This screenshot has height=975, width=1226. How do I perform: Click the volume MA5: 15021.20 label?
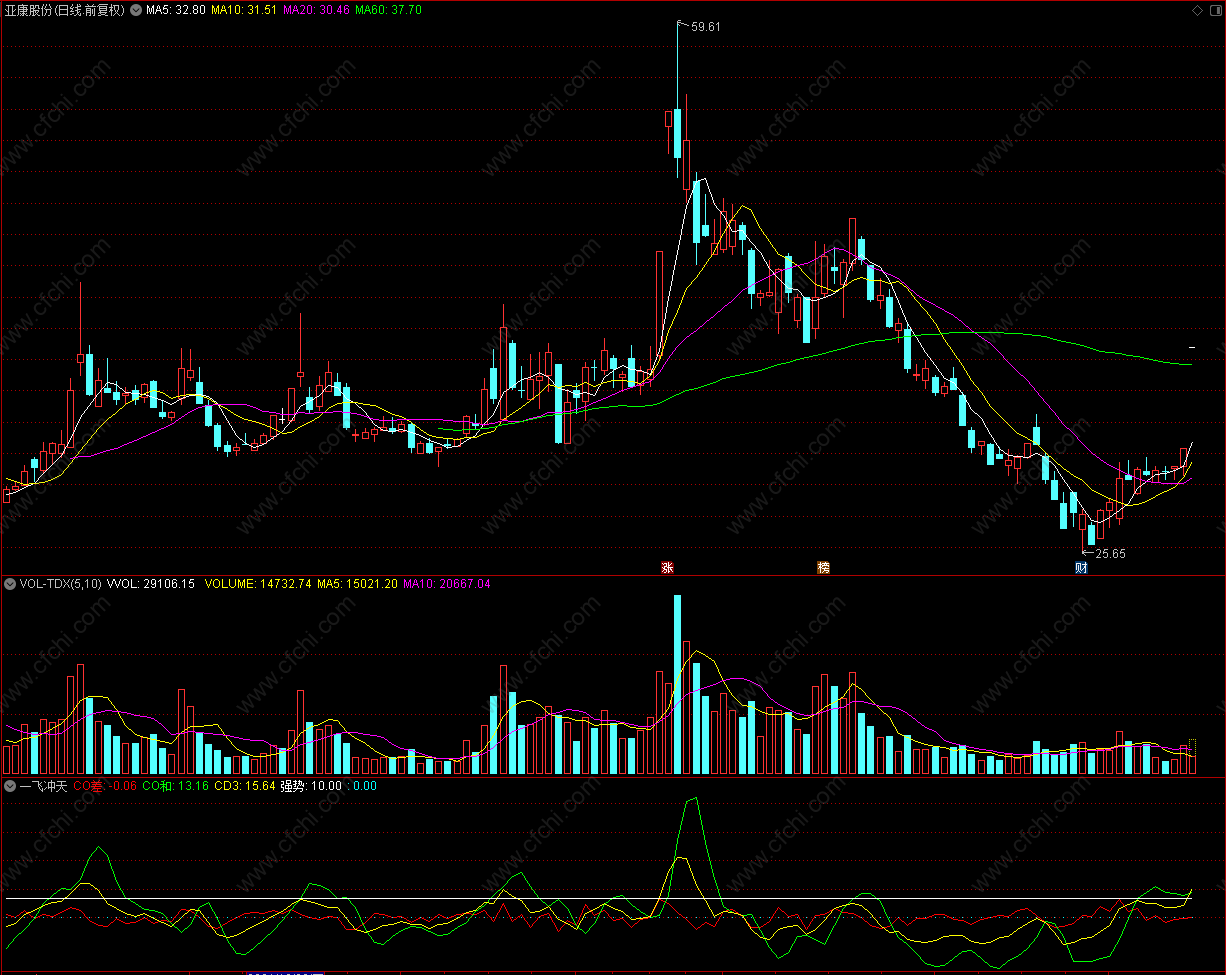point(357,584)
